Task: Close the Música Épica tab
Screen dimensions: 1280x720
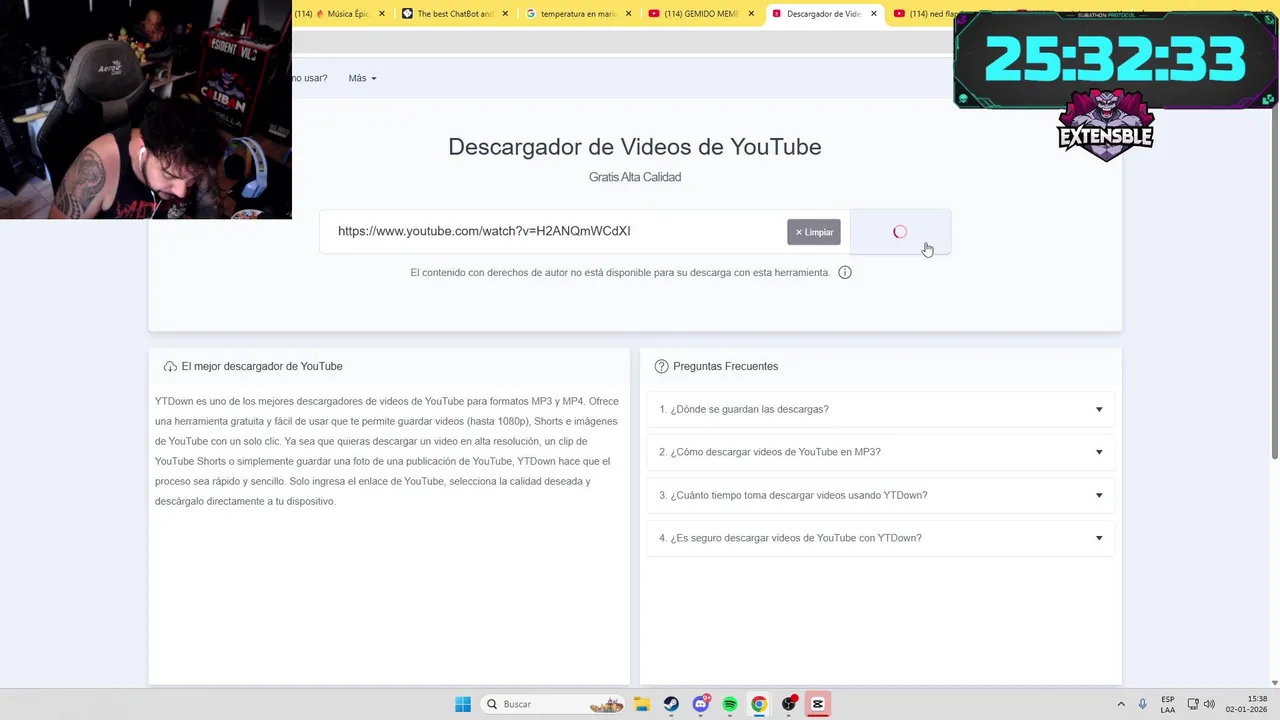Action: pos(383,14)
